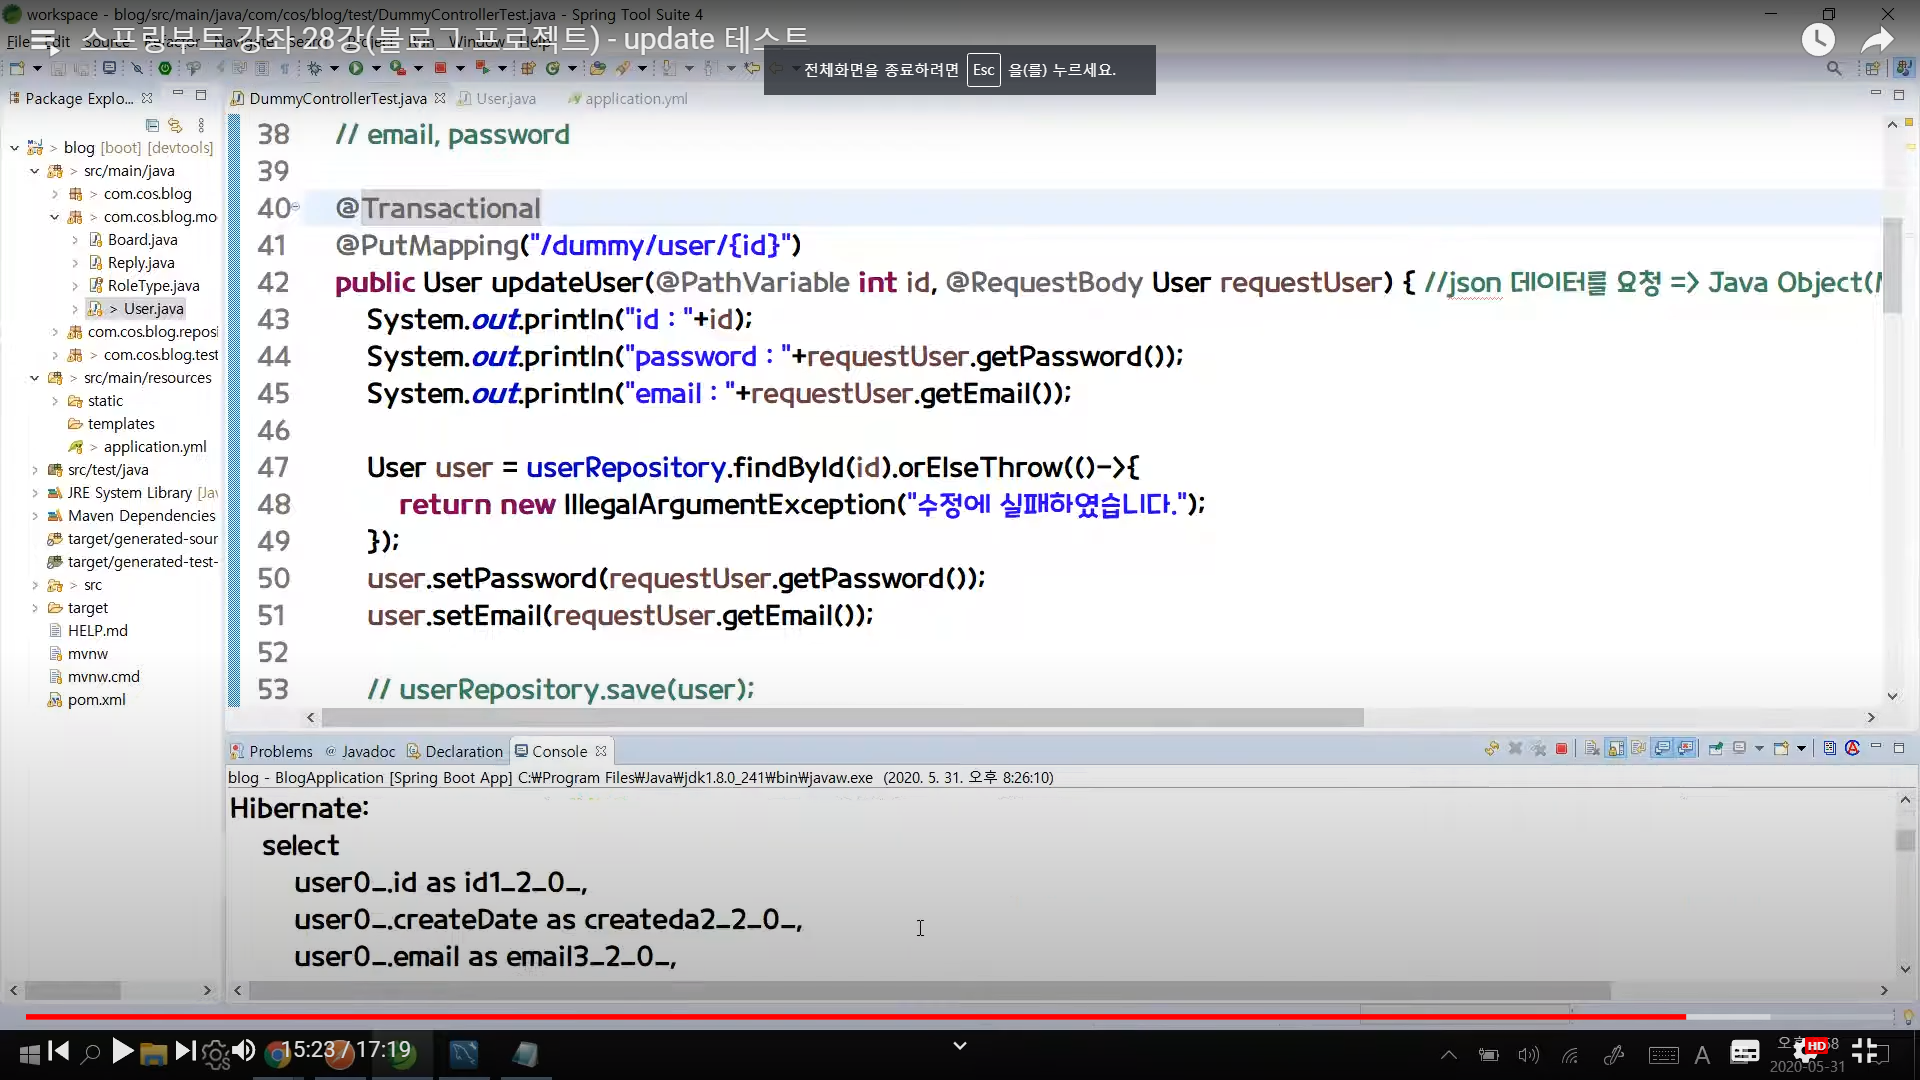
Task: Switch to the User.java editor tab
Action: tap(497, 98)
